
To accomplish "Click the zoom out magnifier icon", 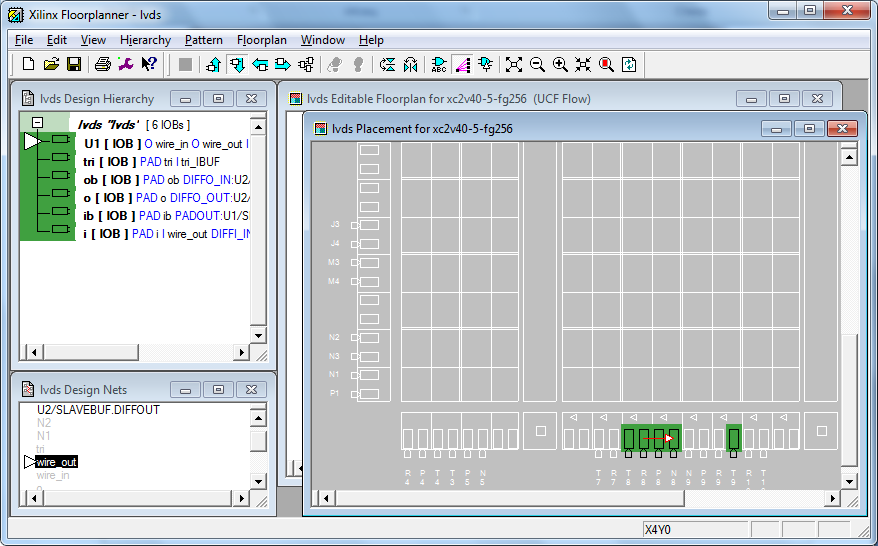I will click(537, 64).
